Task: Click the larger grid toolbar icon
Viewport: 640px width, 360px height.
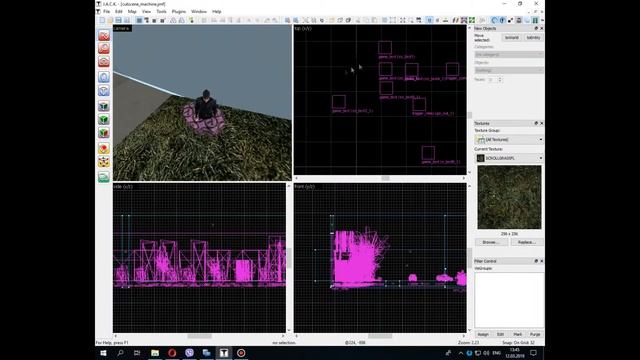Action: tap(162, 20)
